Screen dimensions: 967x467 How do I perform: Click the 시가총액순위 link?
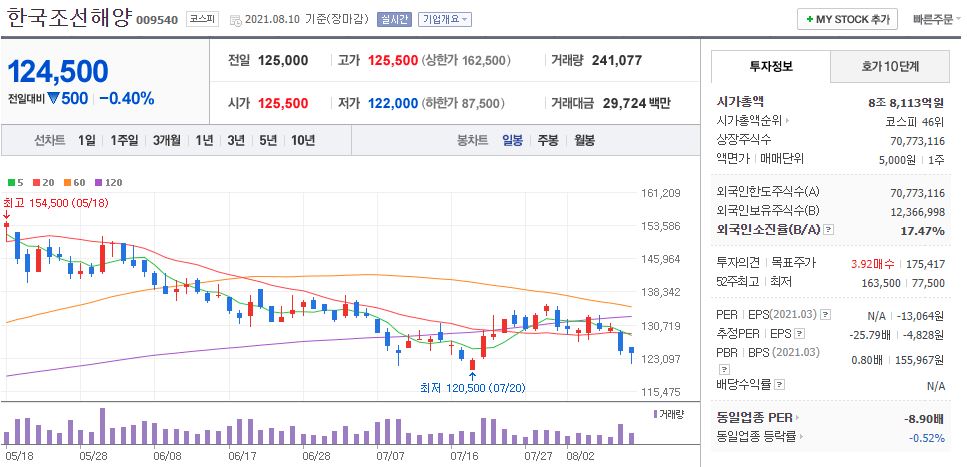tap(749, 122)
